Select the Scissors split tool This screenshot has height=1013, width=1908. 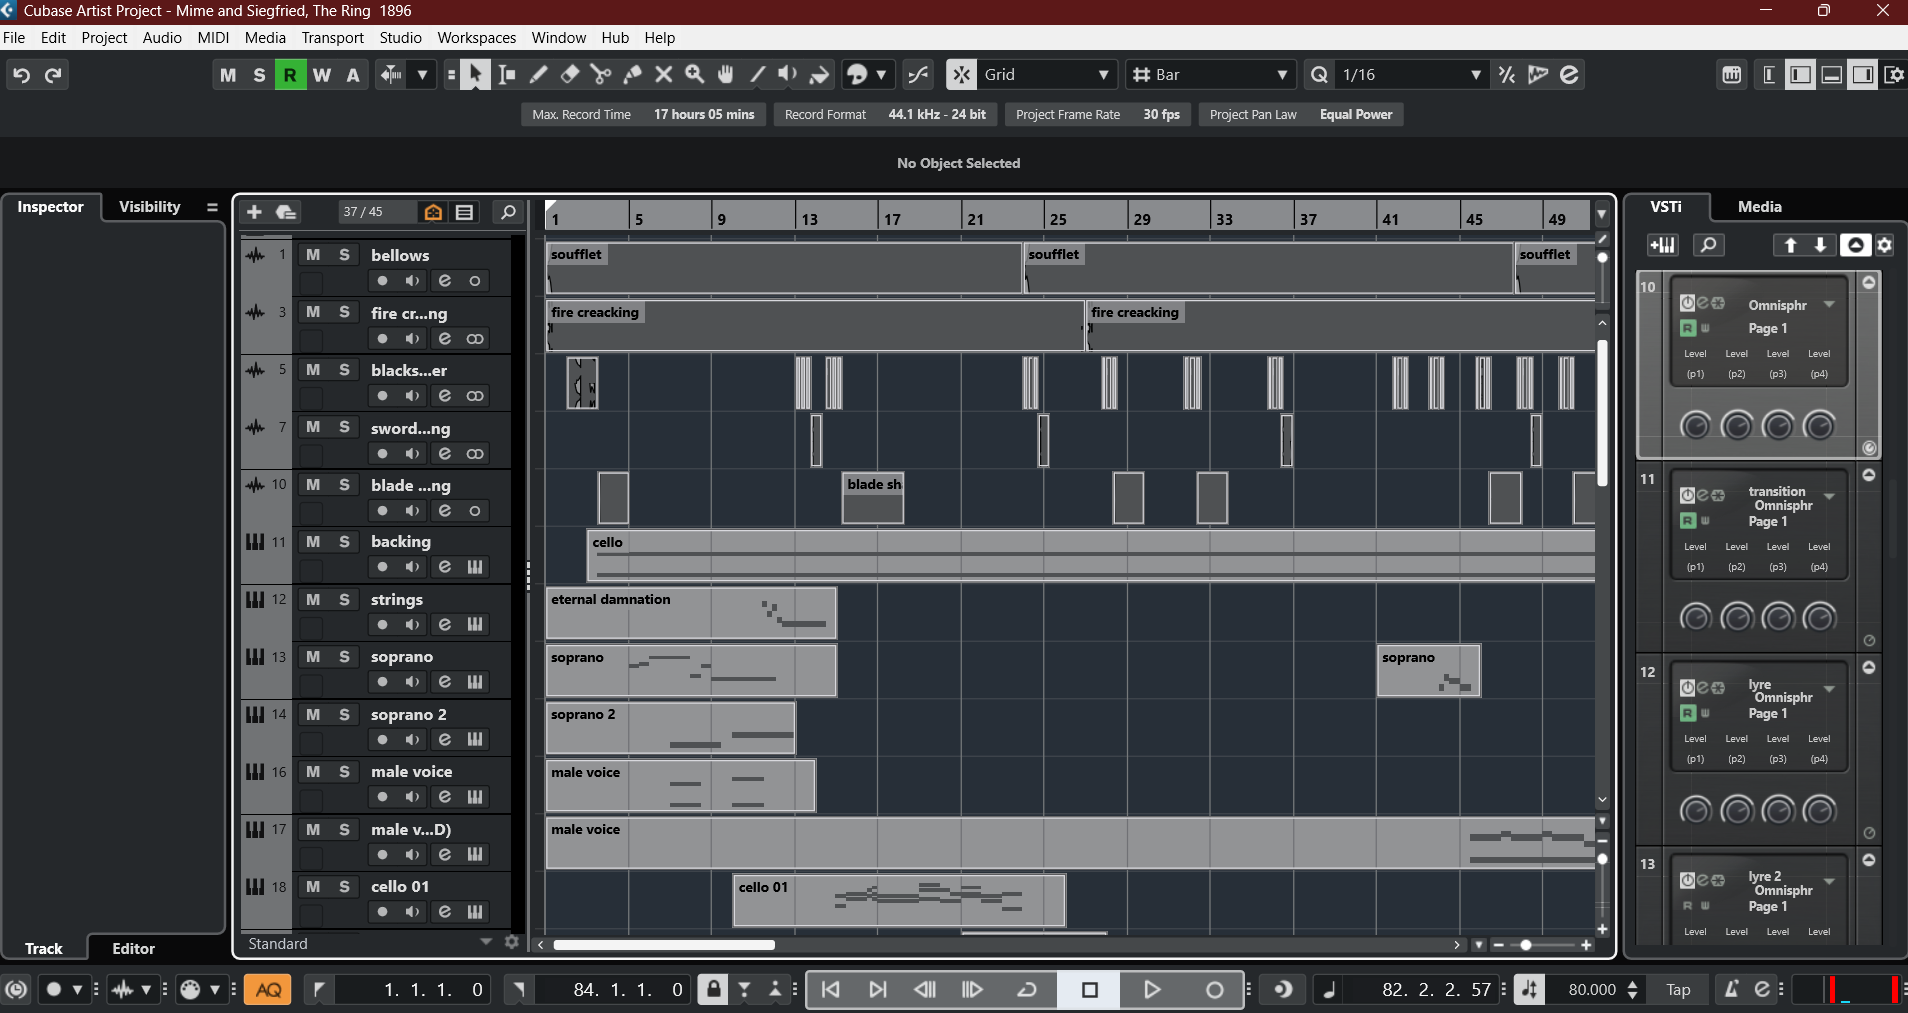(x=601, y=75)
